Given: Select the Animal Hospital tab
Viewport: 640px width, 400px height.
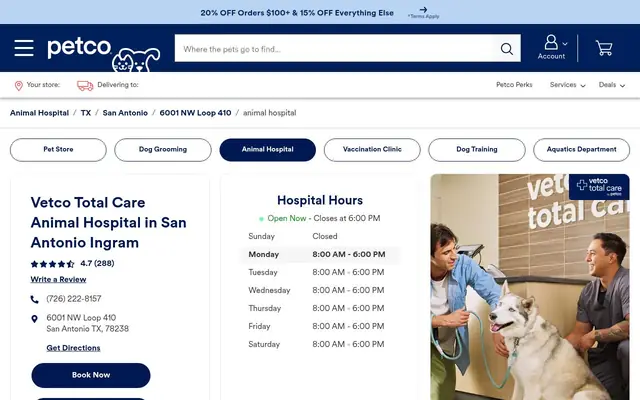Looking at the screenshot, I should tap(268, 150).
